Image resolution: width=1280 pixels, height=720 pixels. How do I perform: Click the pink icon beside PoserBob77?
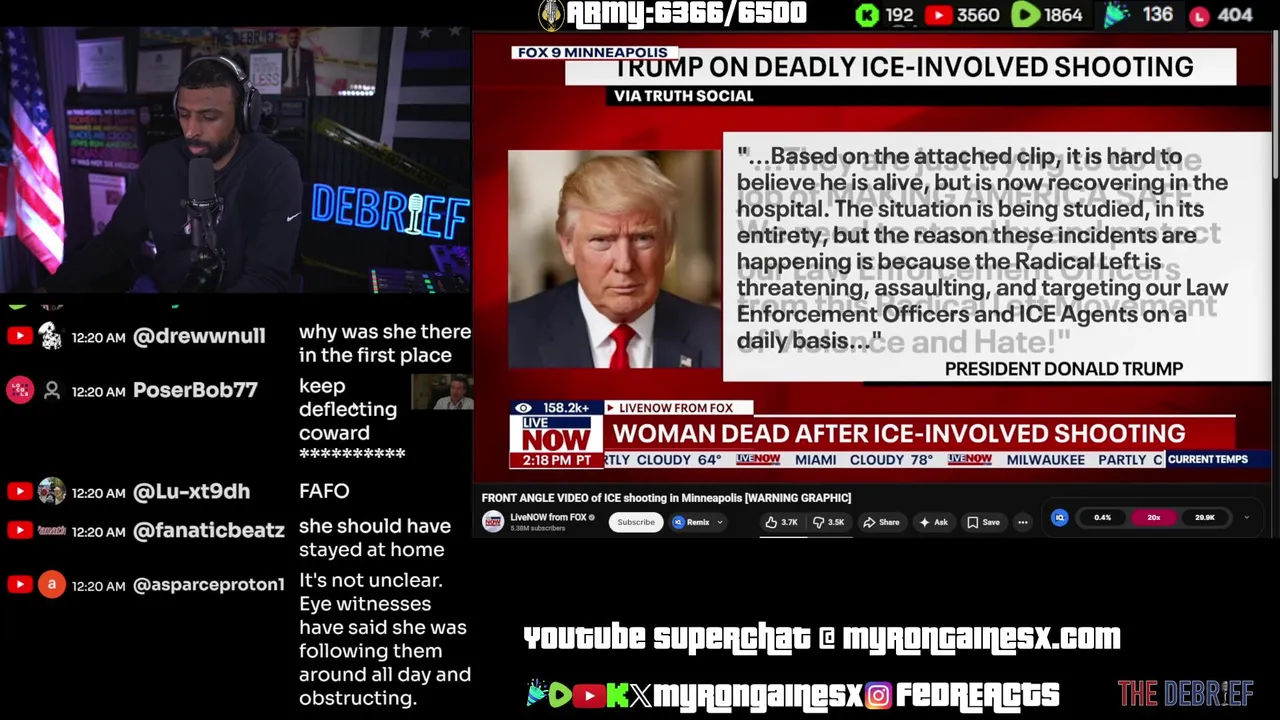(19, 390)
